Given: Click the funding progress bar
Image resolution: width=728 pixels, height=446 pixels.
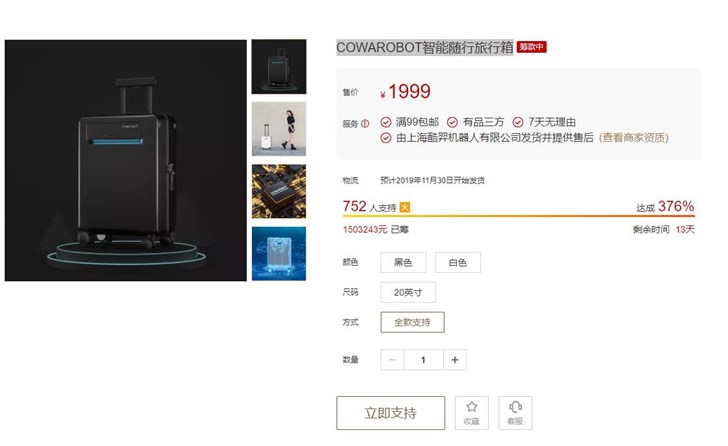Looking at the screenshot, I should (x=519, y=216).
